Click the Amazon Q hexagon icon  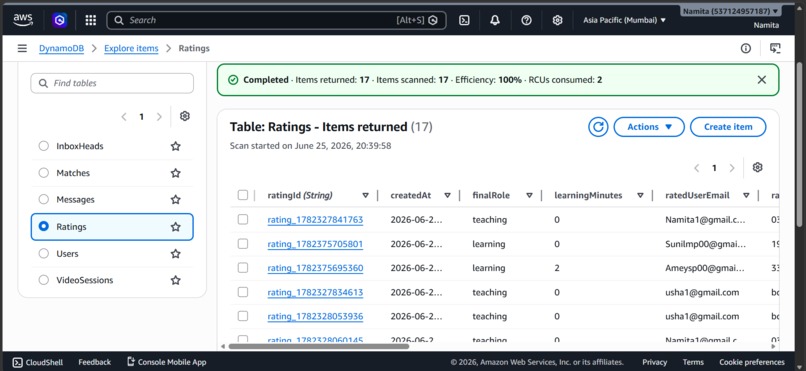[60, 20]
